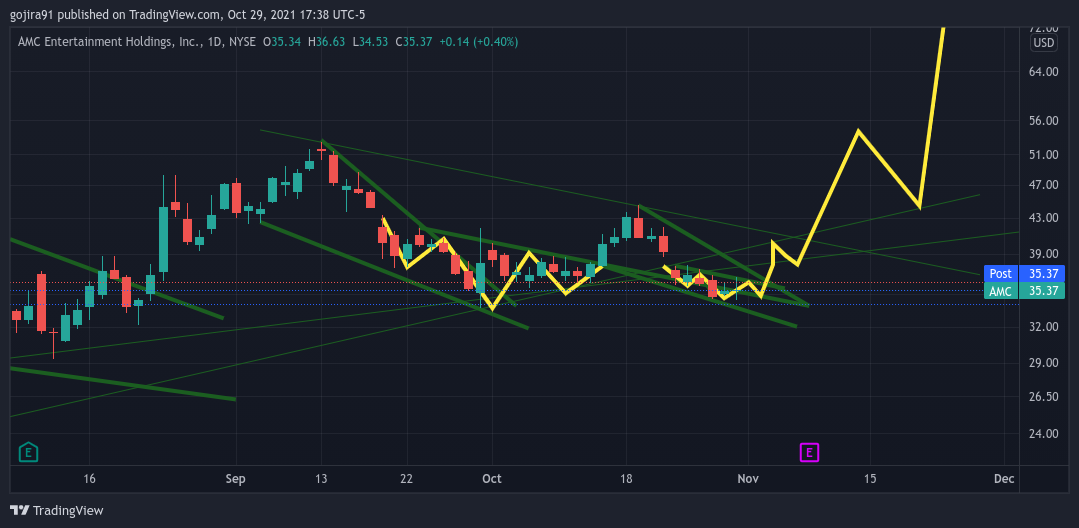Click the 43.00 price axis label
1079x528 pixels.
[1043, 218]
